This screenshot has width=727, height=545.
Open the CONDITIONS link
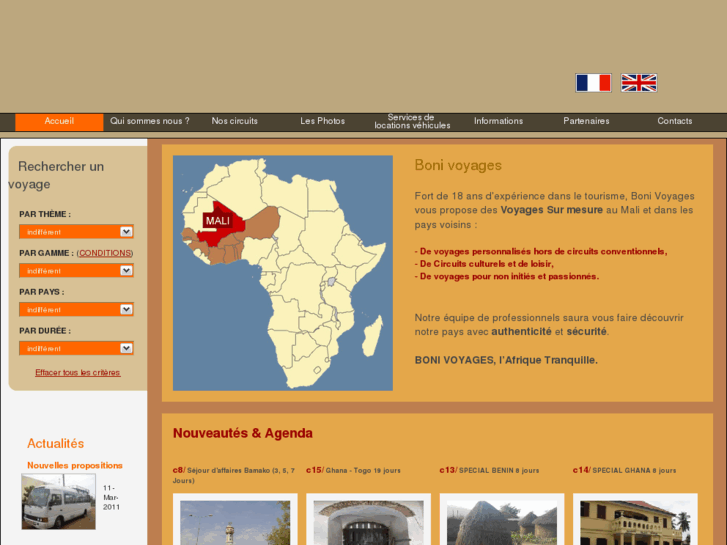[105, 253]
